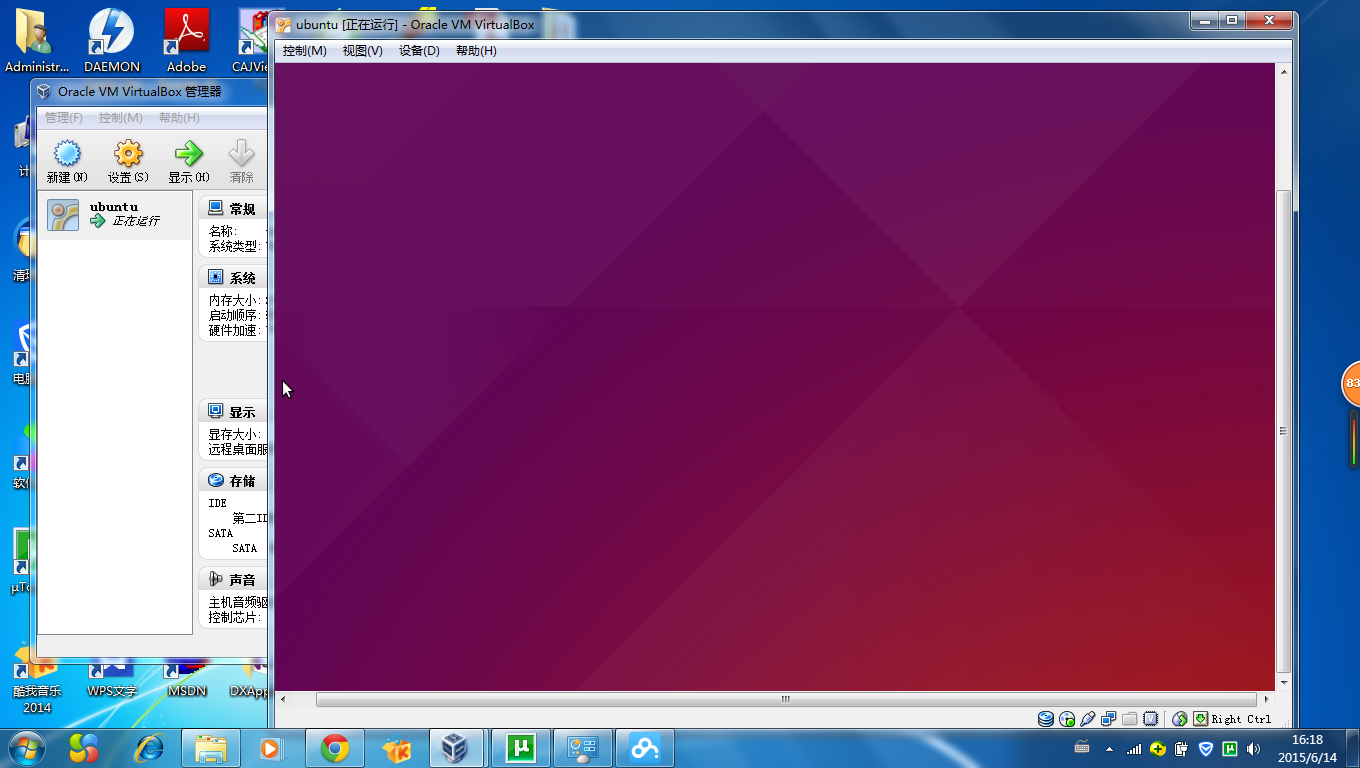Click the Right Ctrl host key label

(1241, 719)
